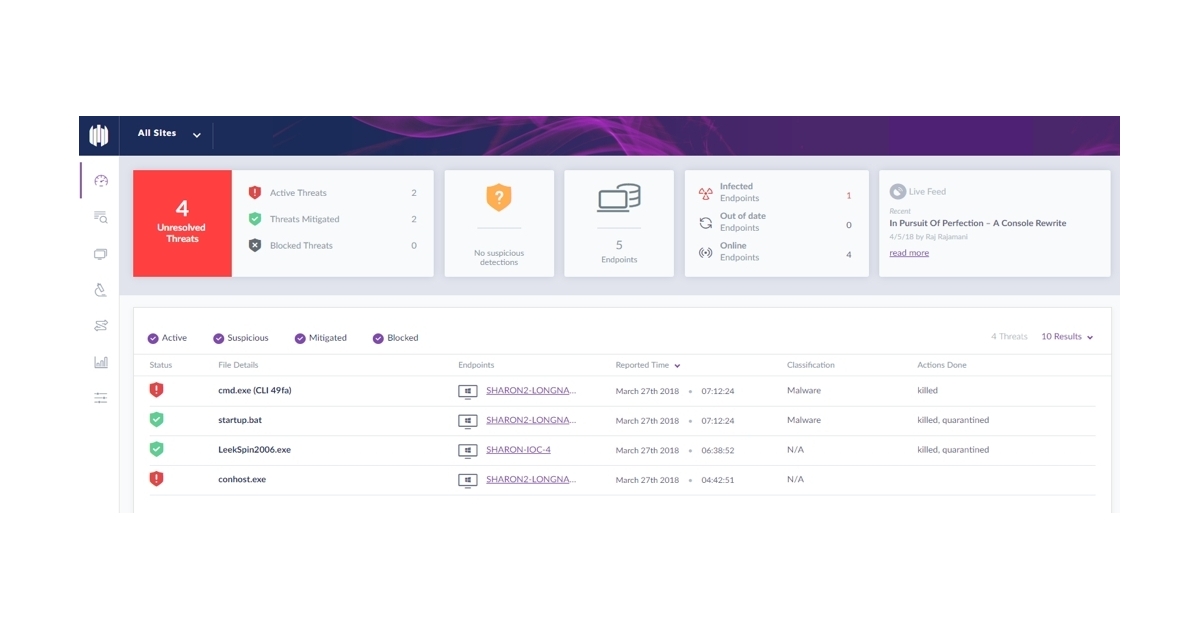Open the Activity arrows icon in sidebar
The height and width of the screenshot is (627, 1200).
coord(99,325)
